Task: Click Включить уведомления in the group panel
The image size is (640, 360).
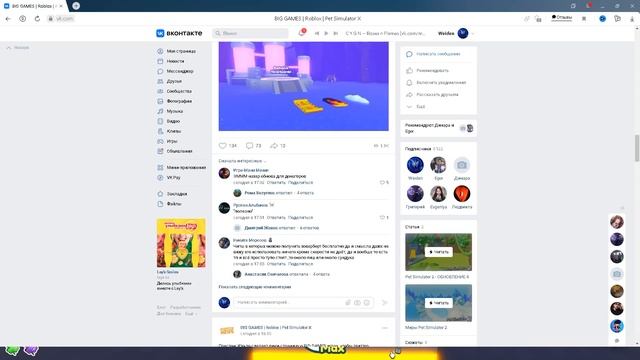Action: click(x=441, y=82)
